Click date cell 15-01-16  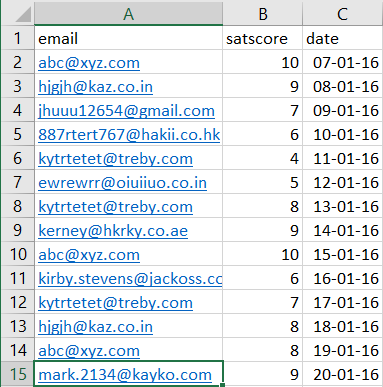342,254
